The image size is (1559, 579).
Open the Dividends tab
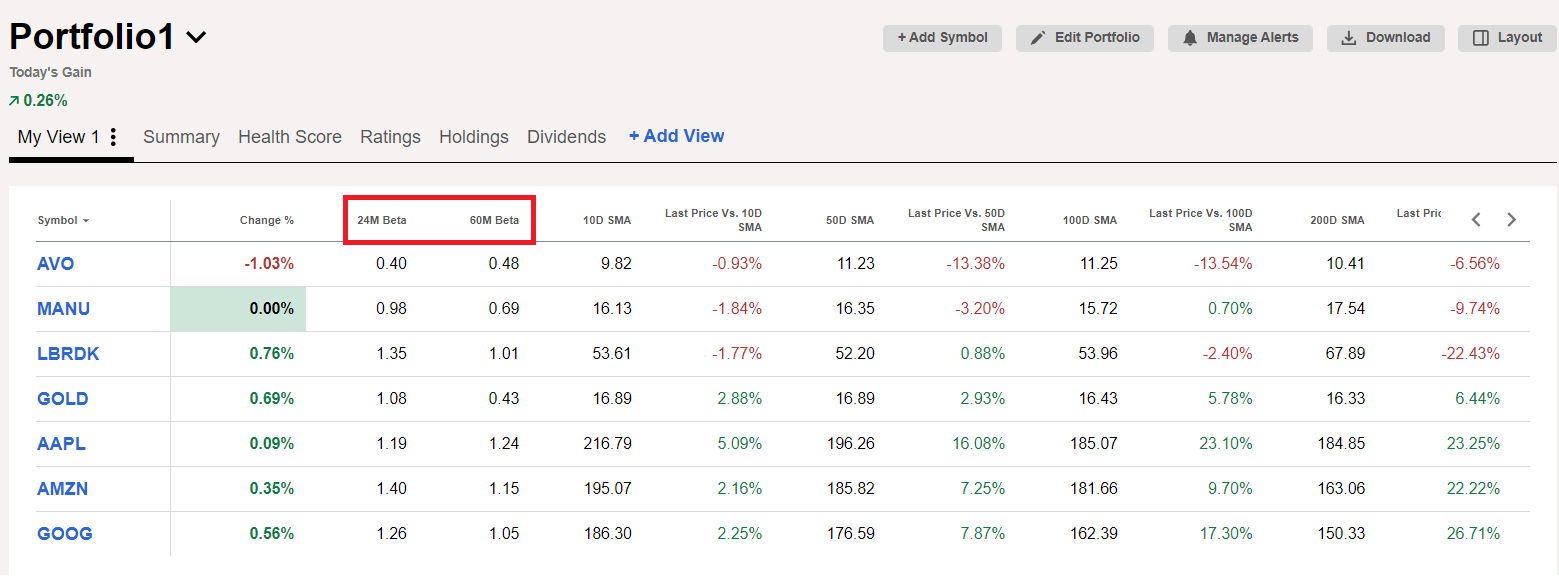point(566,136)
